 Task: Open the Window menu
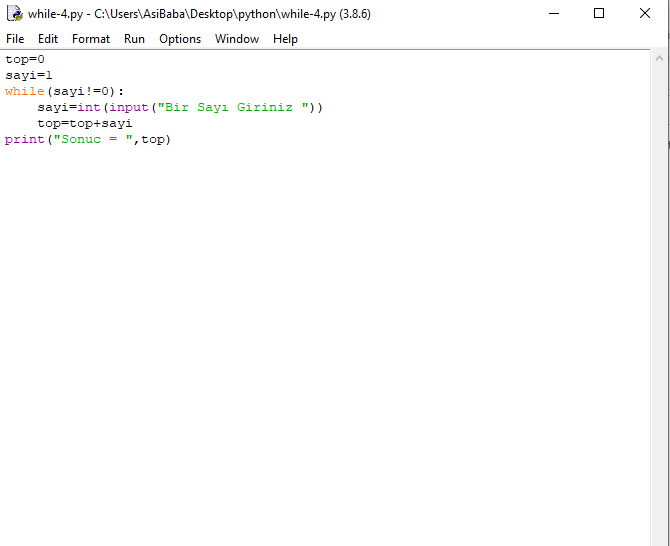point(237,39)
